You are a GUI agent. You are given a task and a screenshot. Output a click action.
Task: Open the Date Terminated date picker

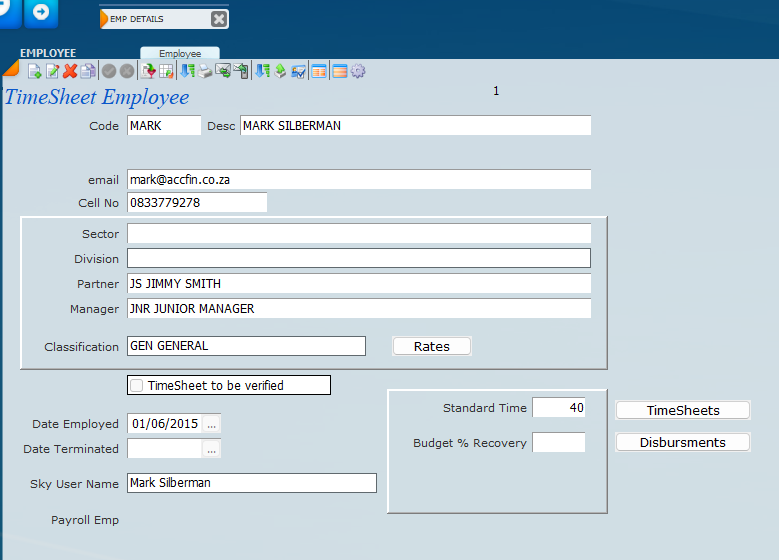(x=210, y=449)
